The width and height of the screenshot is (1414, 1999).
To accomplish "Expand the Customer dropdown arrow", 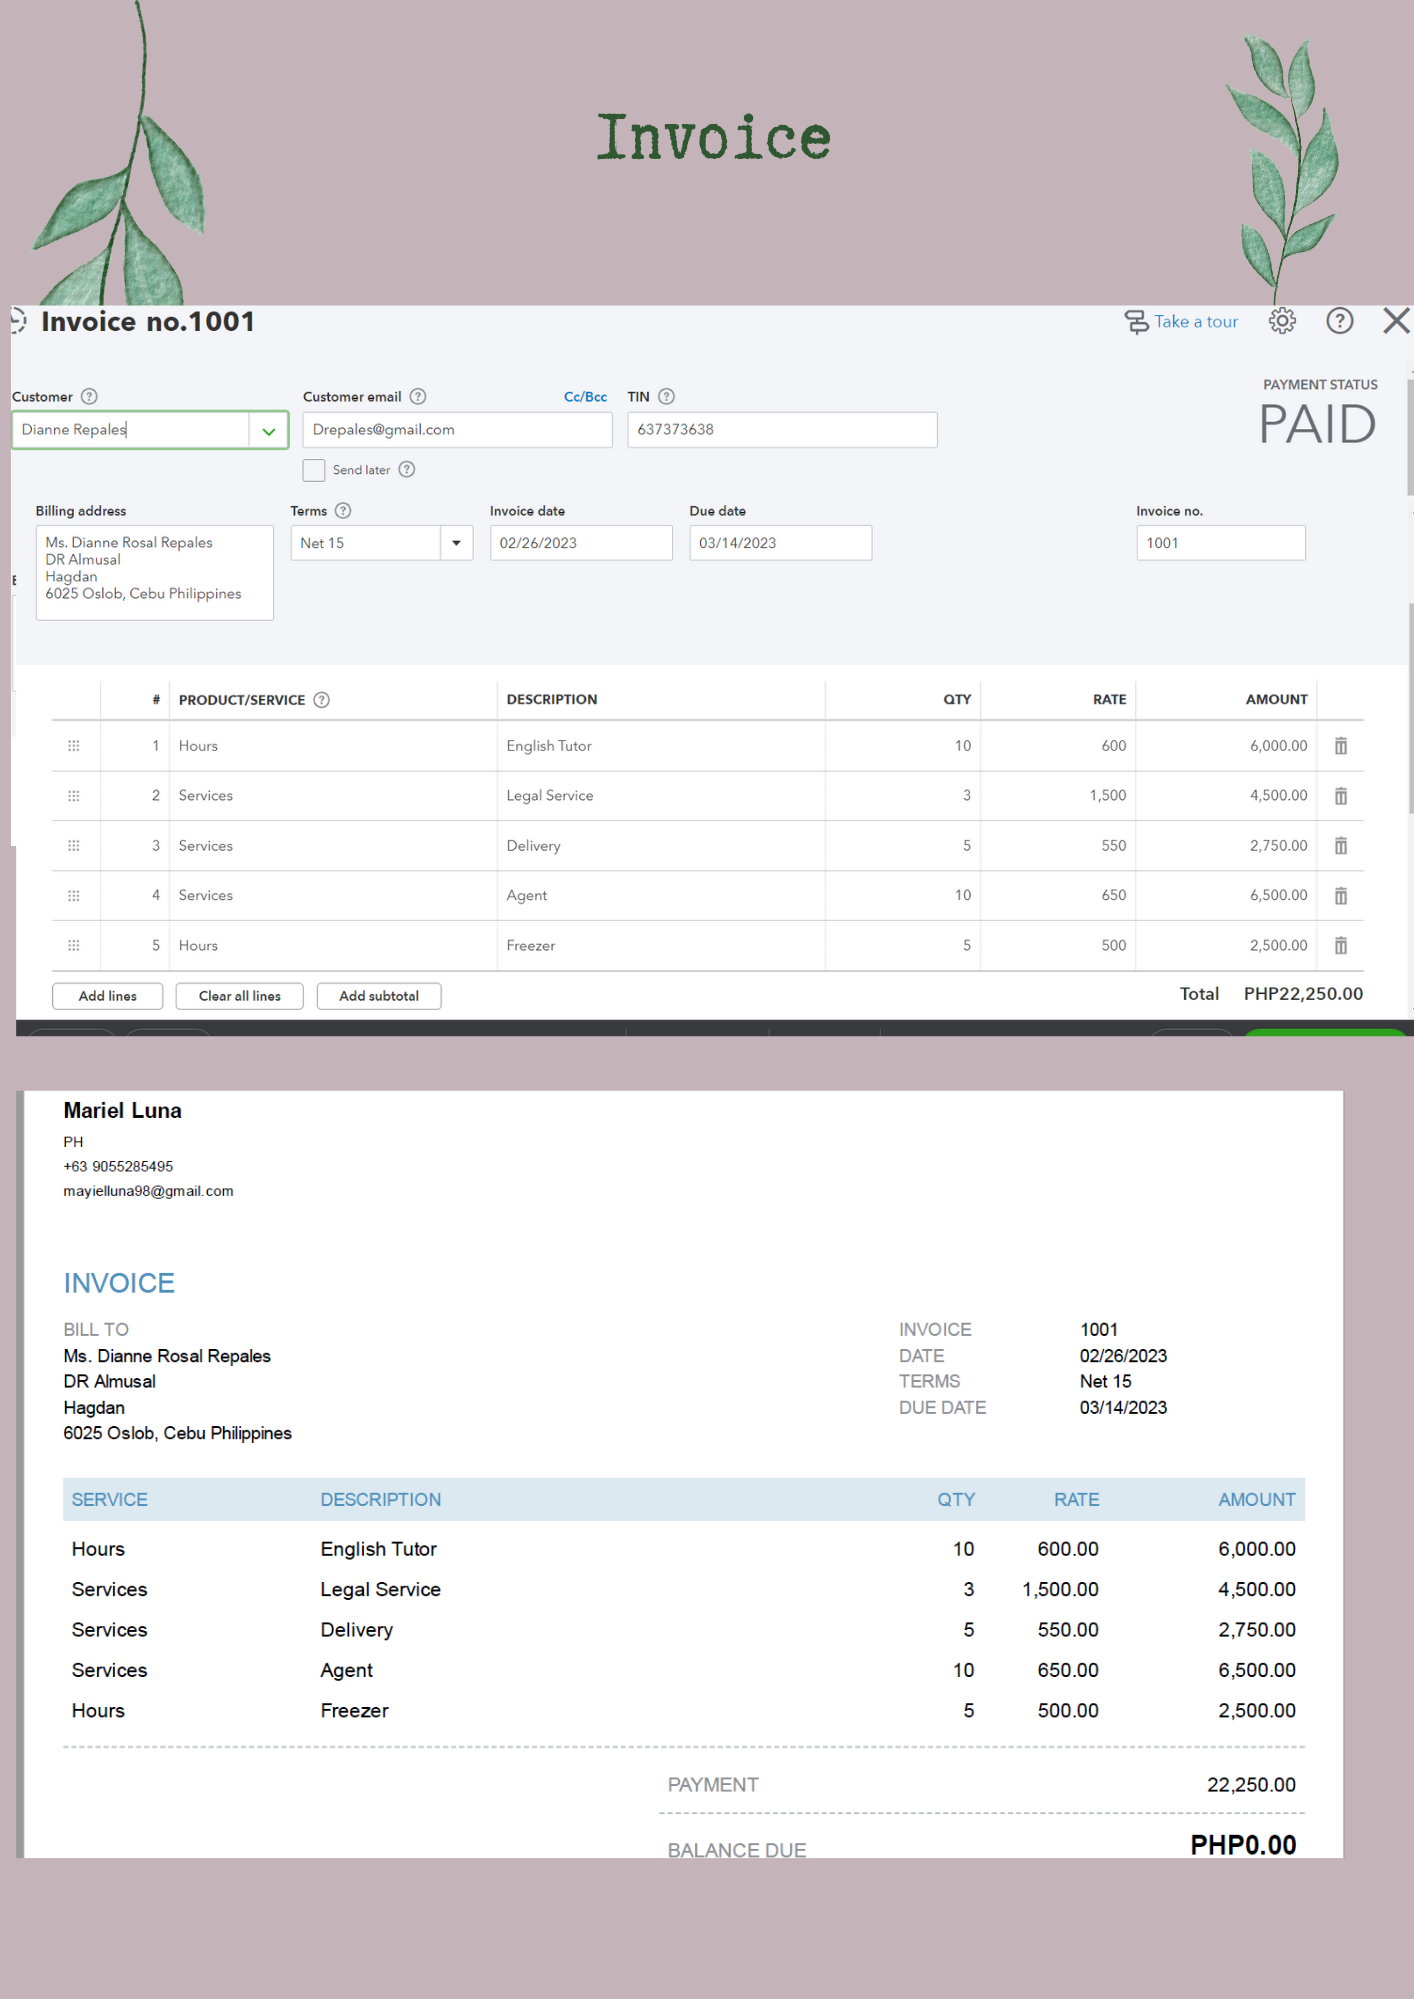I will point(268,431).
